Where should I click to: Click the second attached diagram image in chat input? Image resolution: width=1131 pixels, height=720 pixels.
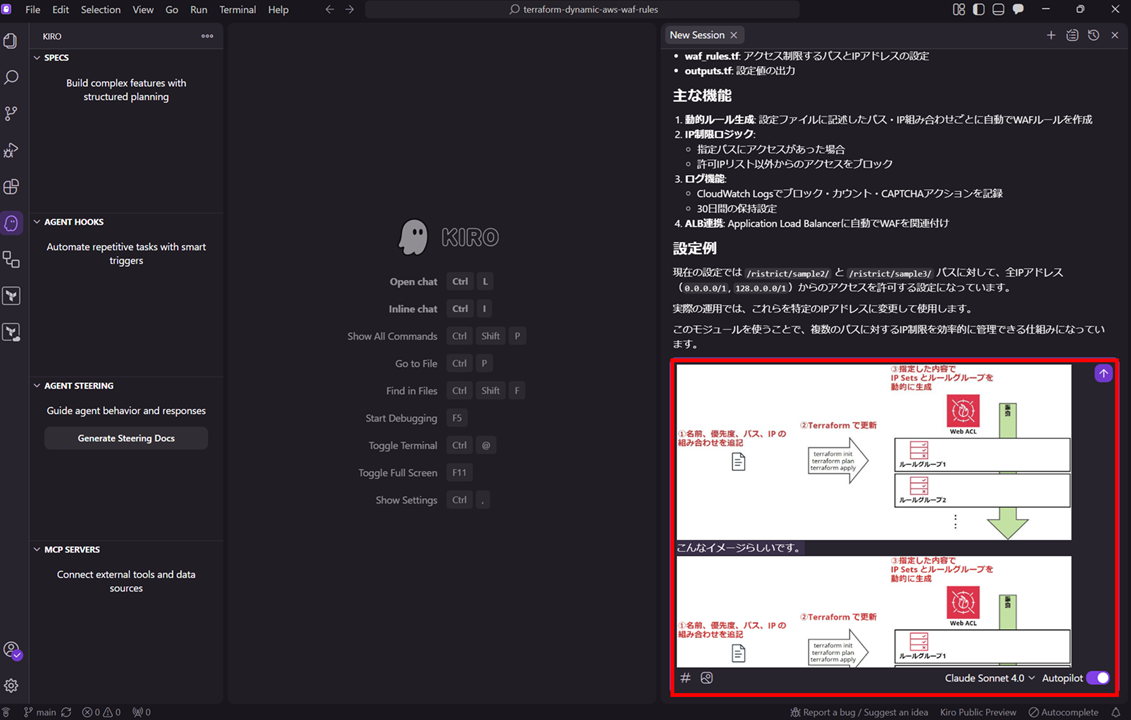[x=873, y=611]
